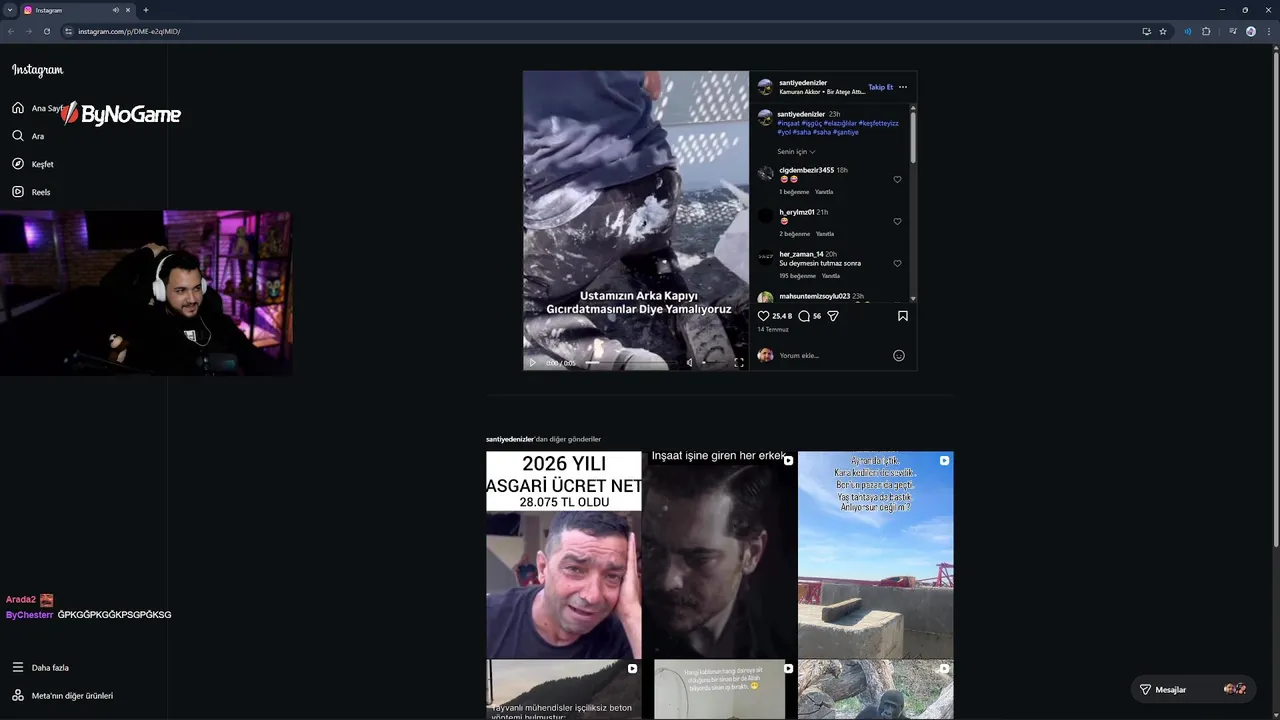Open Meta'nın diğer ürünleri
Viewport: 1280px width, 720px height.
[62, 696]
